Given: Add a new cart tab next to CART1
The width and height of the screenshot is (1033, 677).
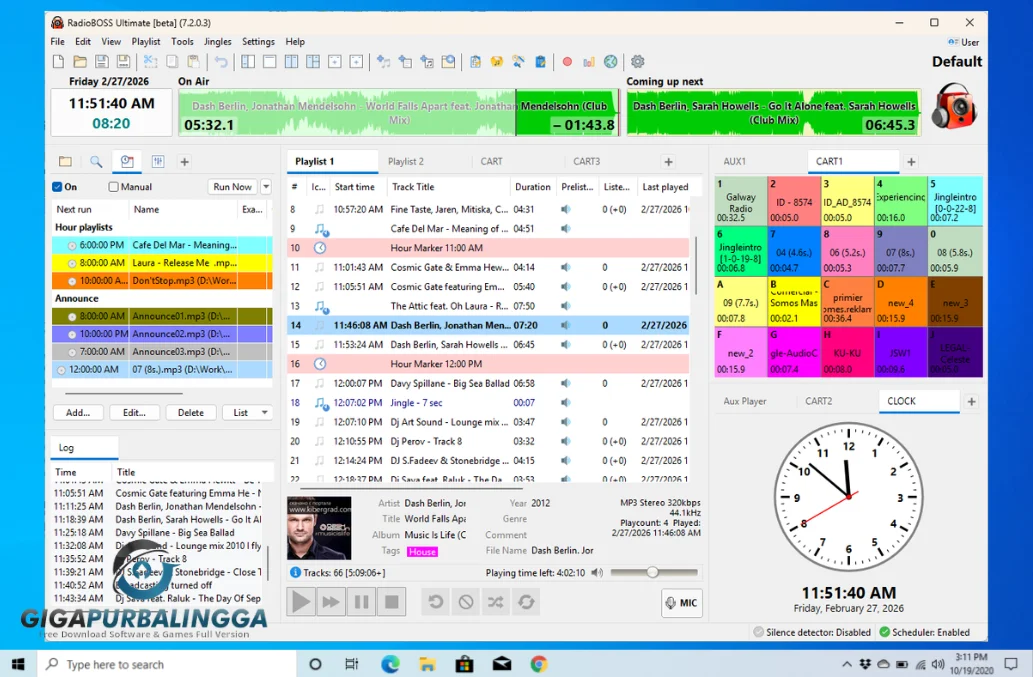Looking at the screenshot, I should point(911,161).
